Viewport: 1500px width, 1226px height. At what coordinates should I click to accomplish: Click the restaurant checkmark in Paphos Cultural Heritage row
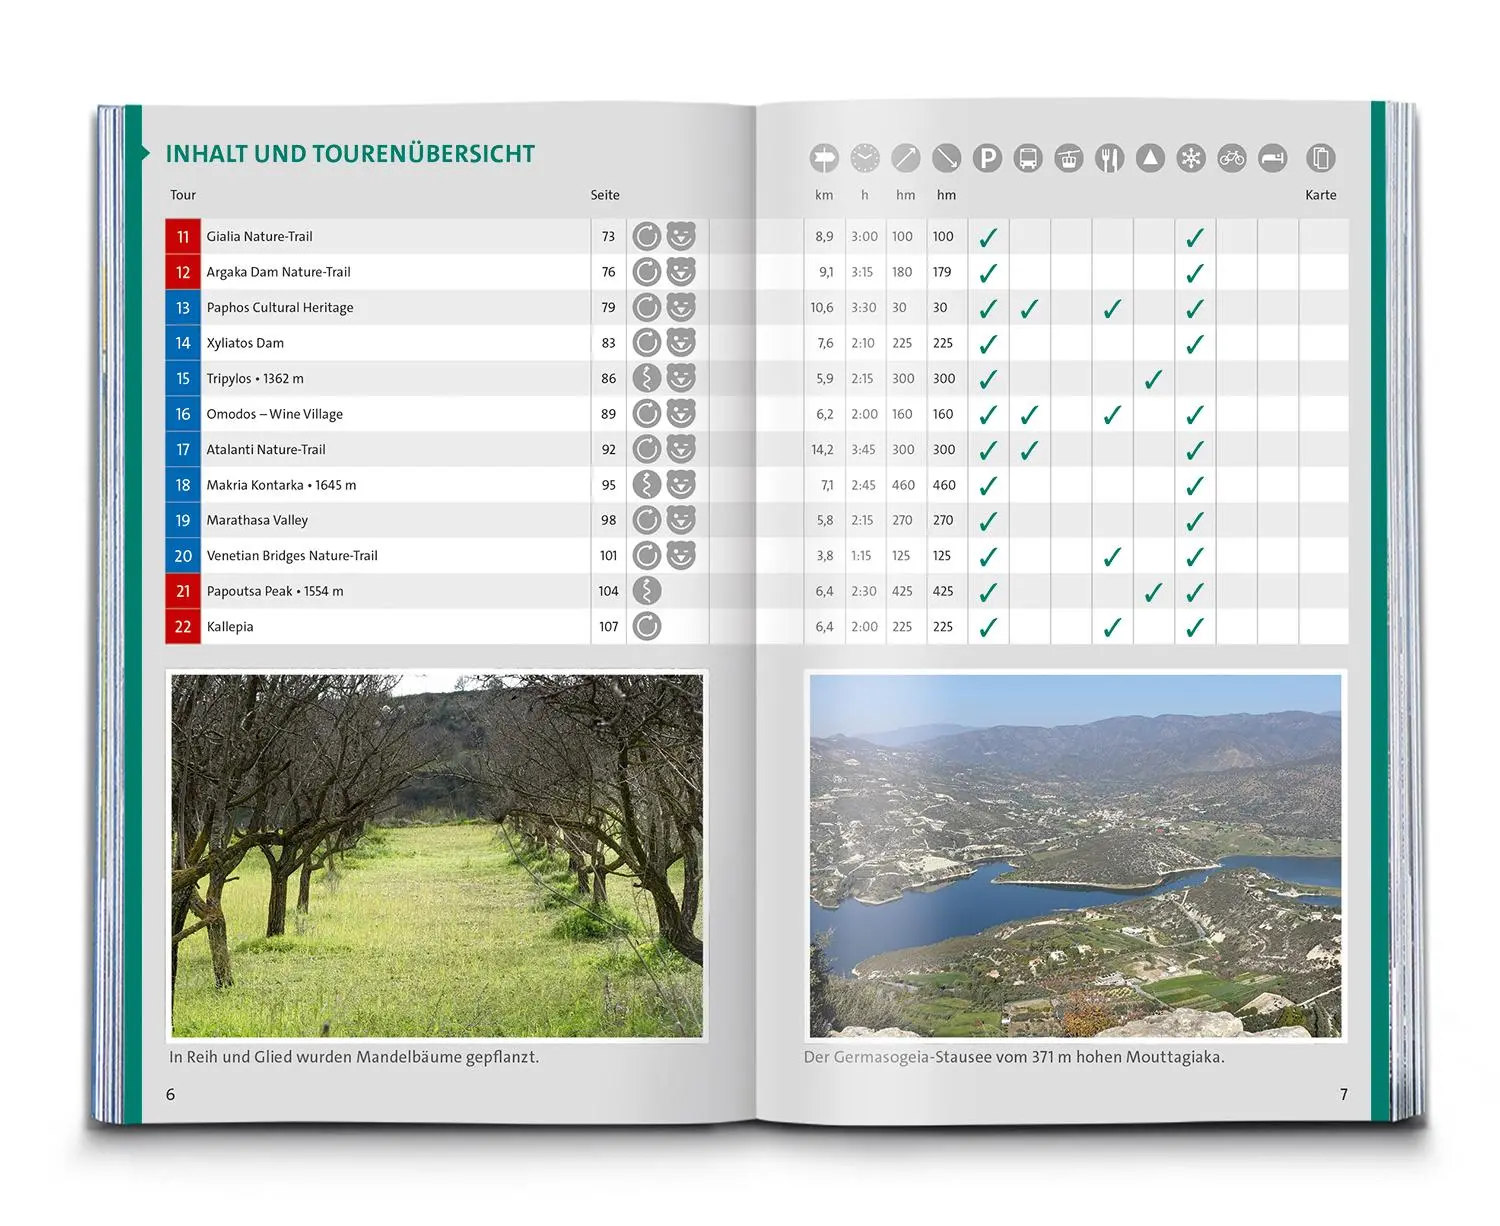(x=1112, y=308)
